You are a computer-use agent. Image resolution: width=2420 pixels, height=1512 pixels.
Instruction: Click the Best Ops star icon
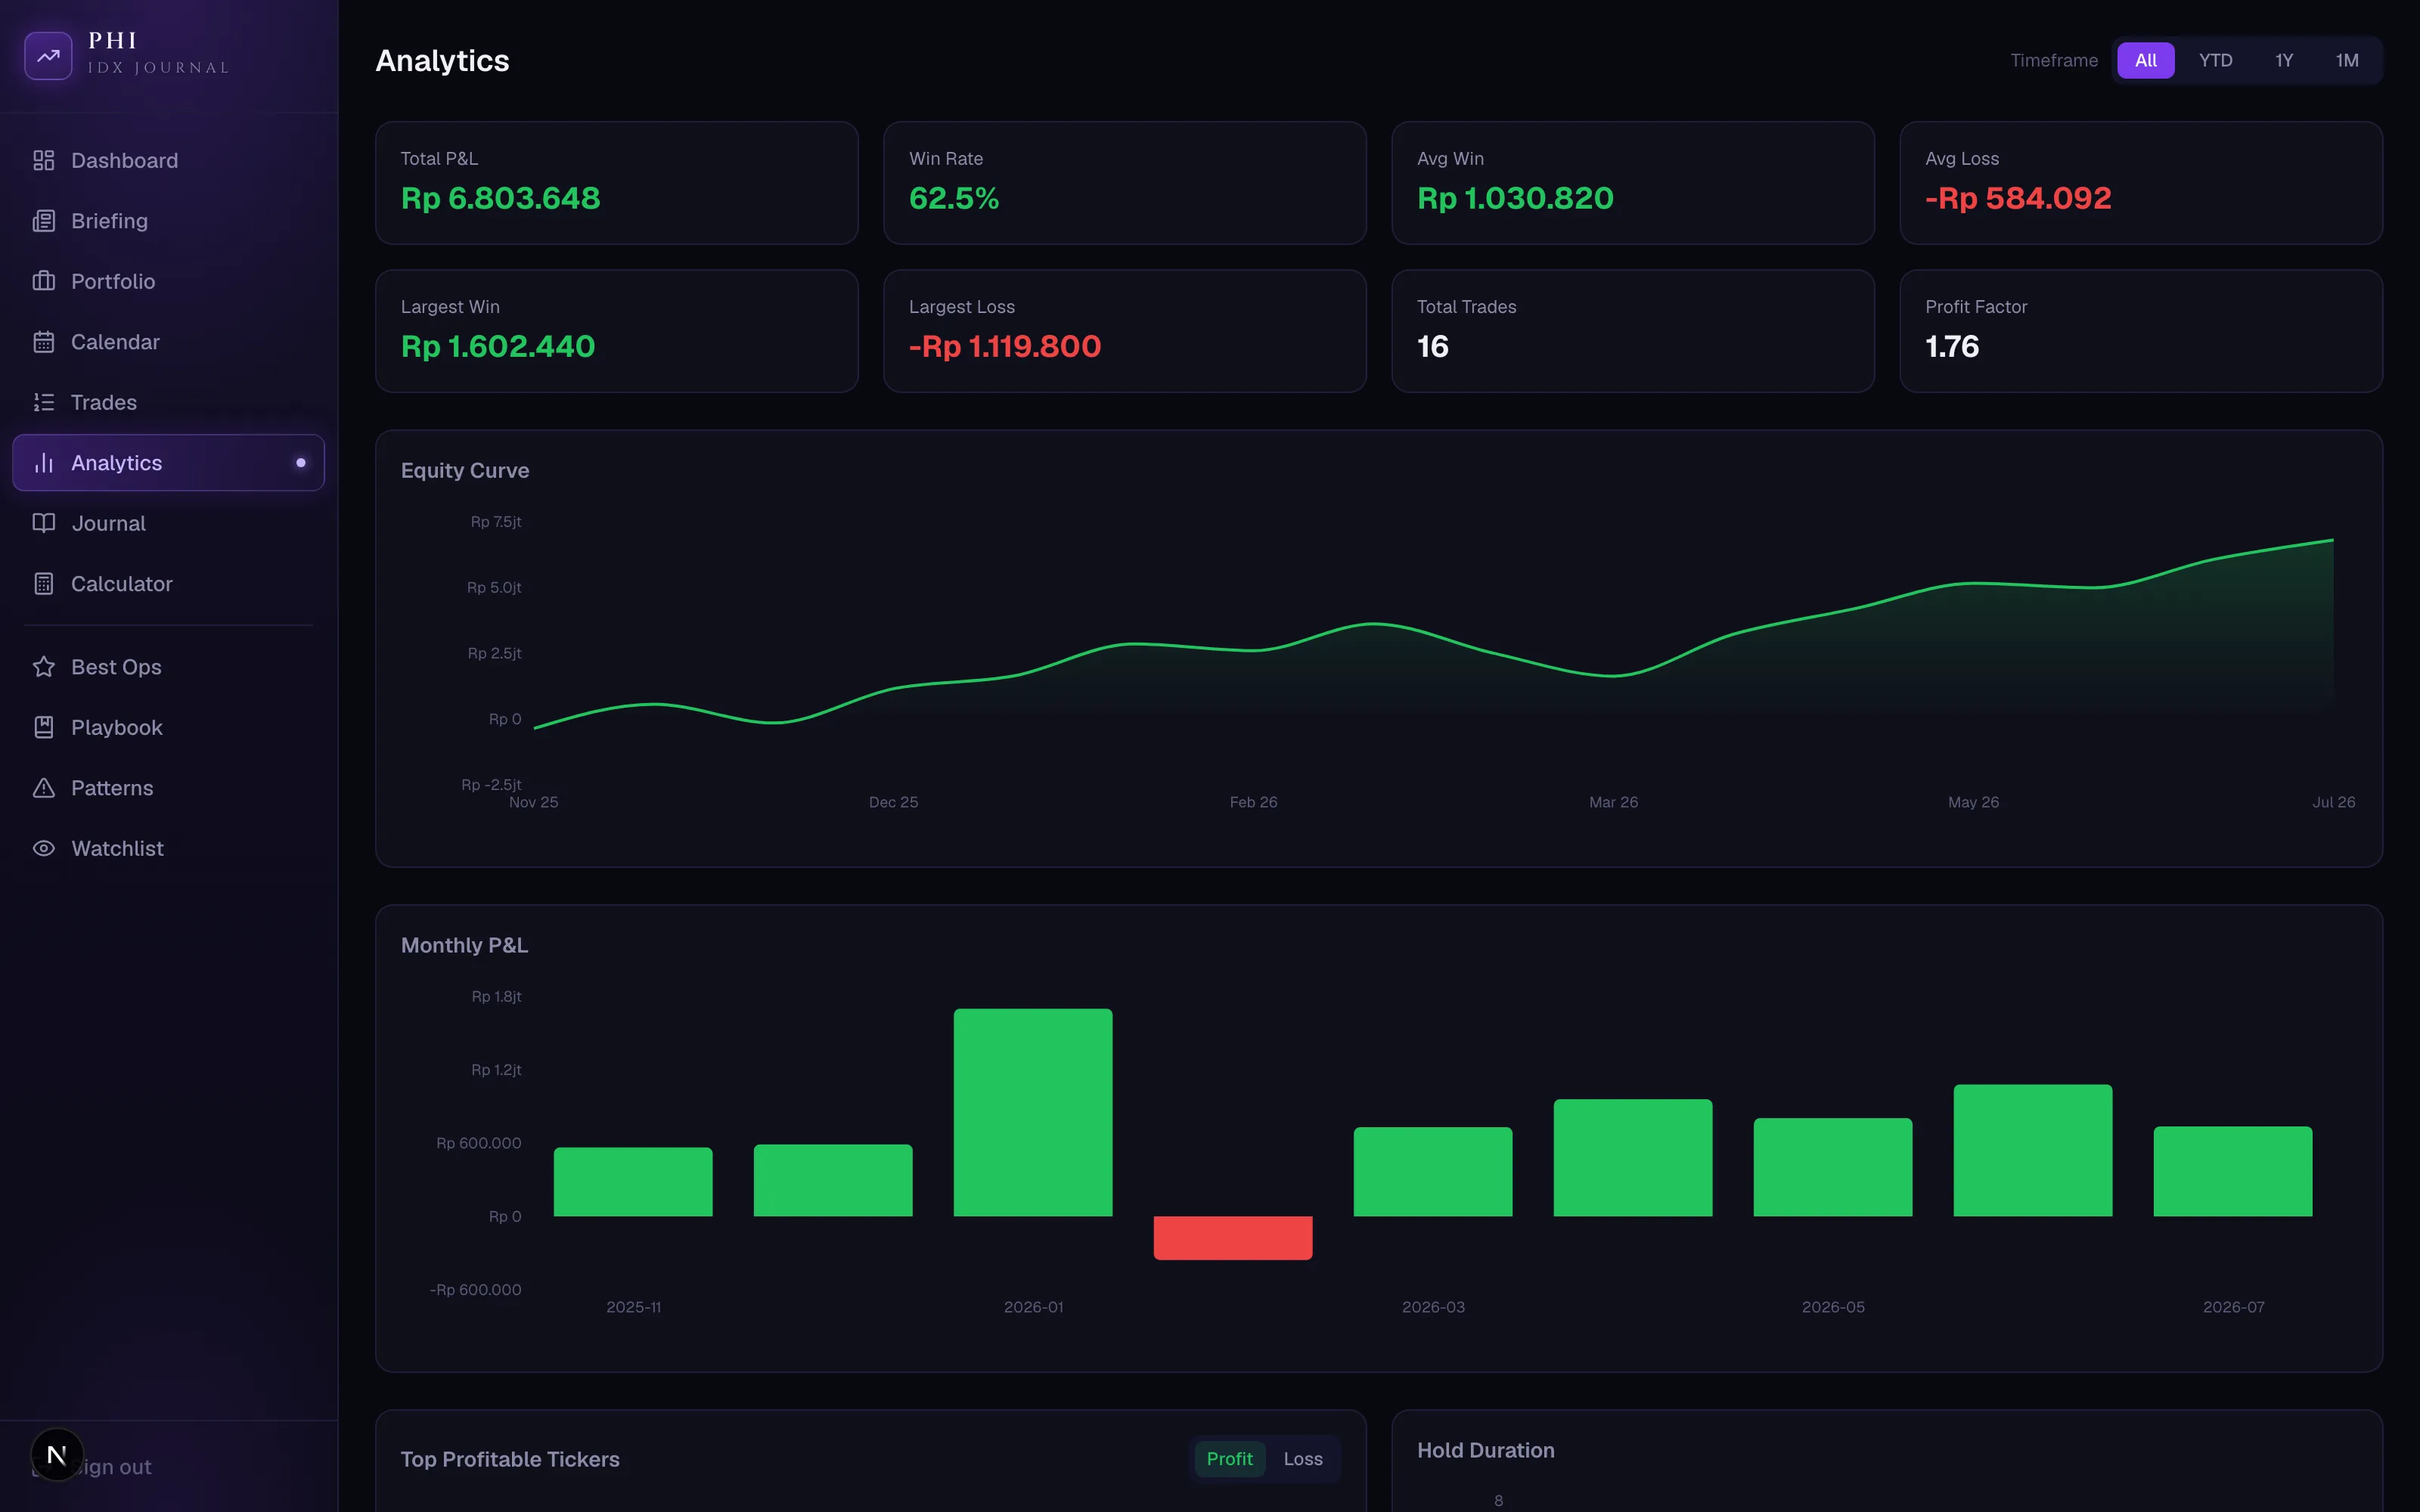(43, 667)
